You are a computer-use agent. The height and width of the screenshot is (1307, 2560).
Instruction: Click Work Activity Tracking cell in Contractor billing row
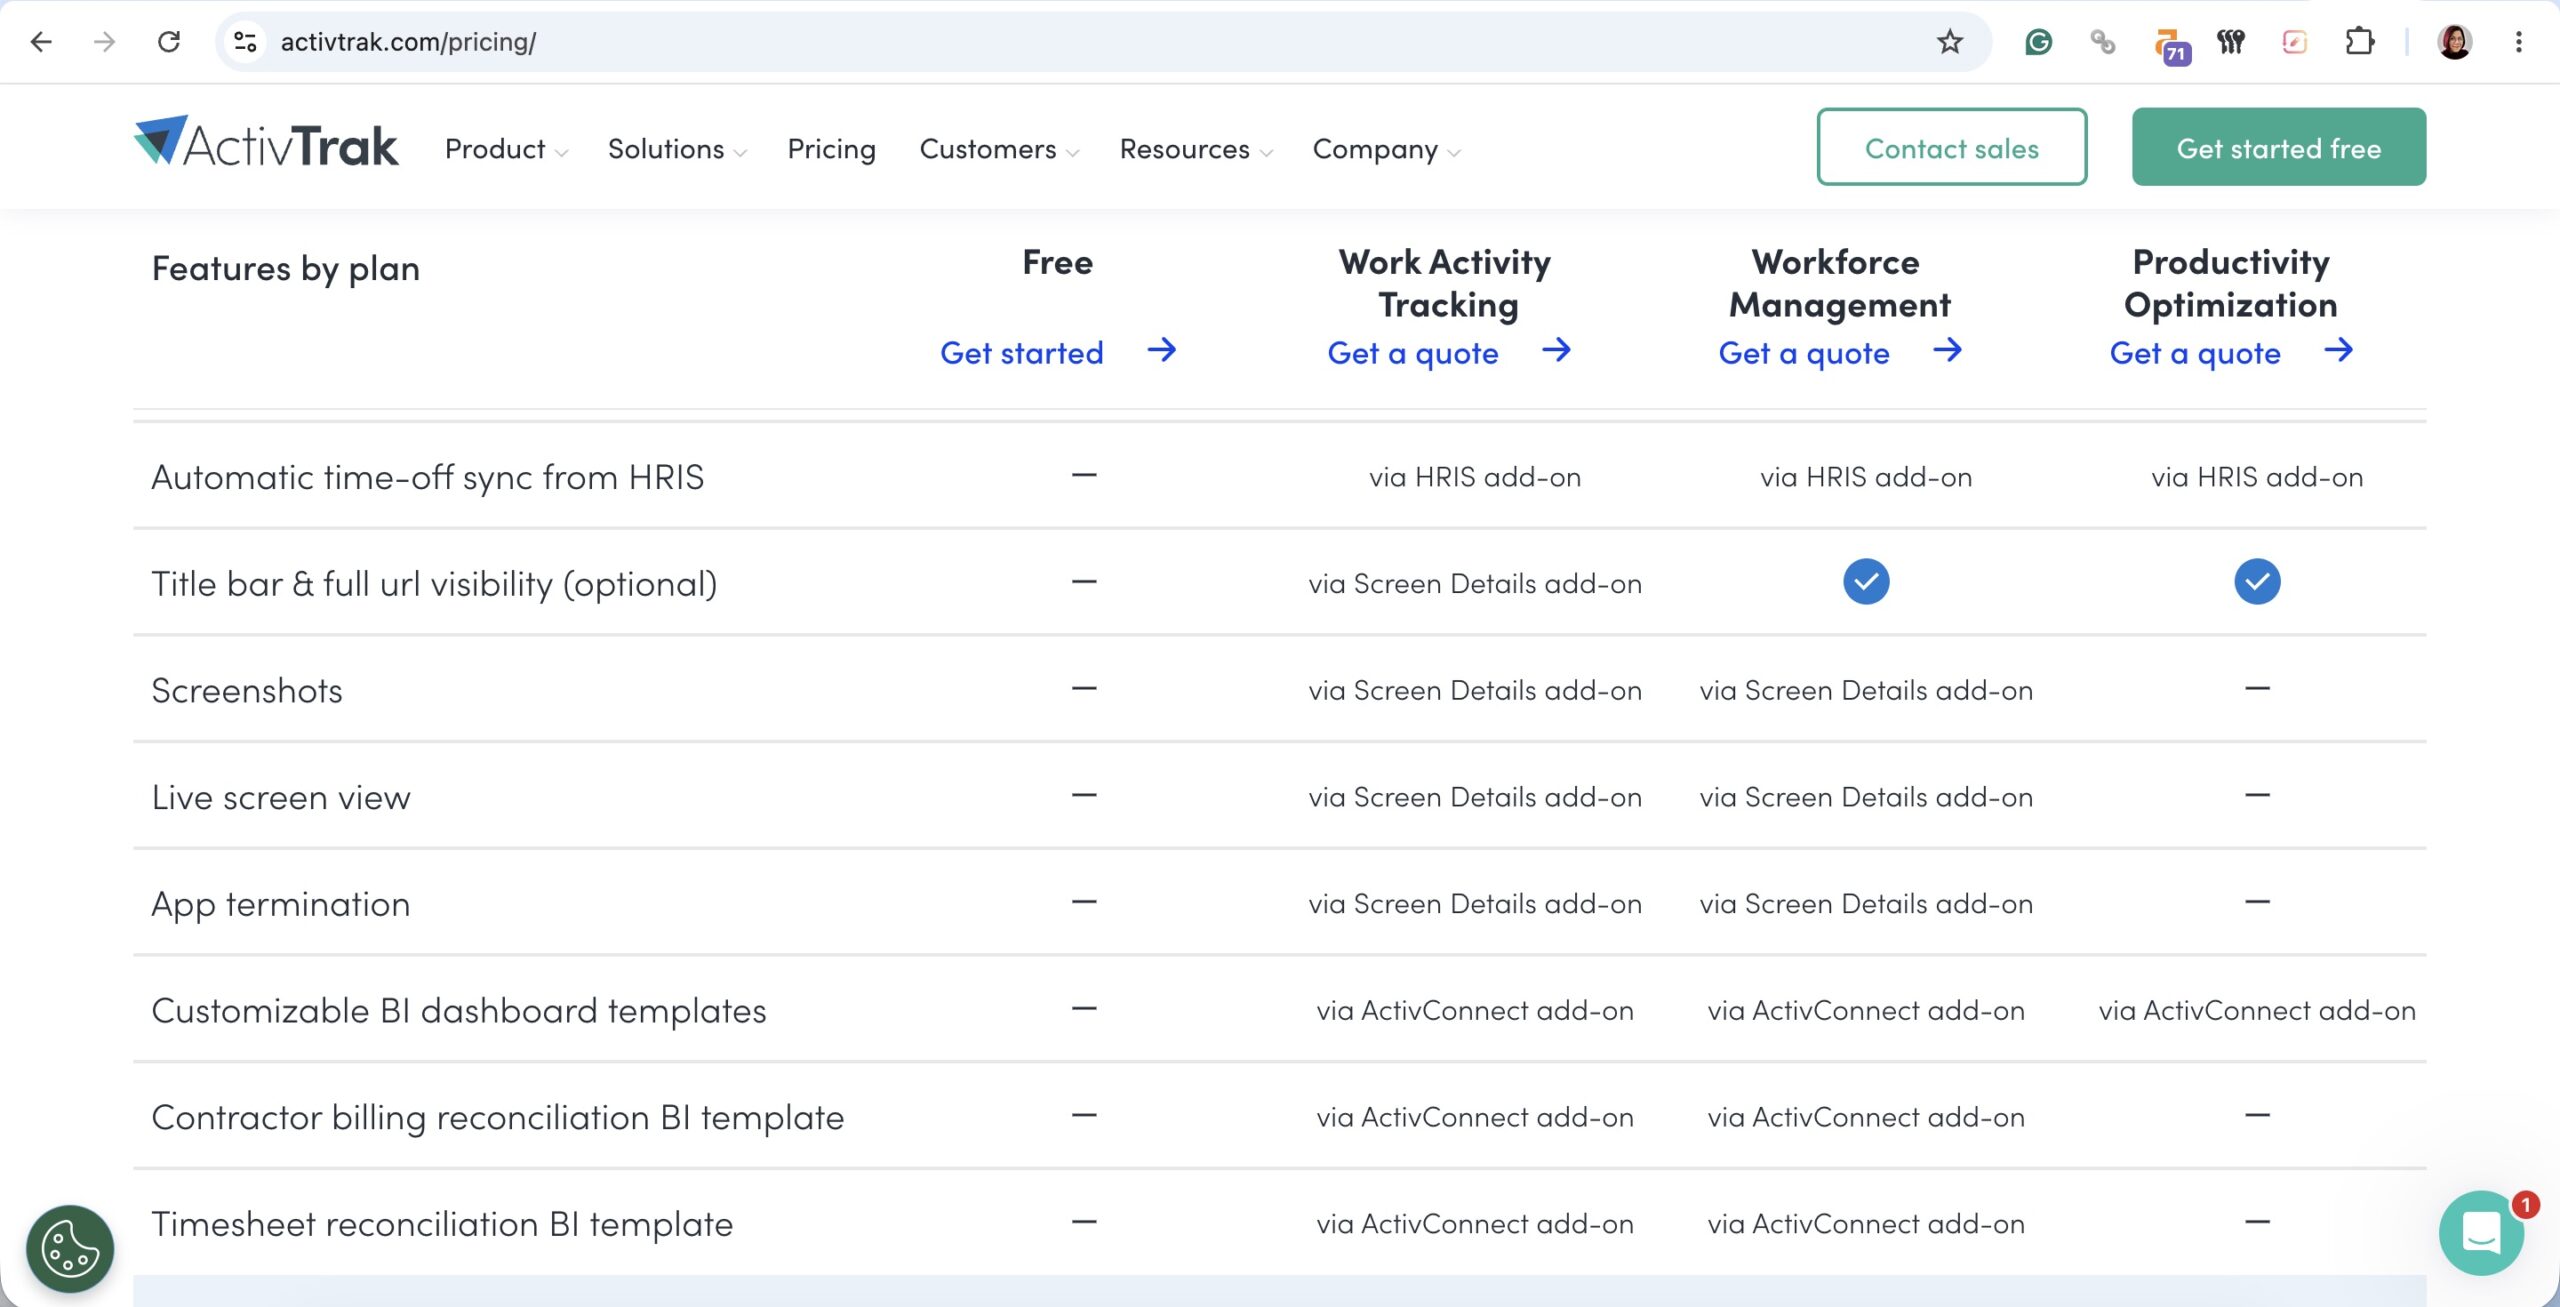tap(1475, 1117)
